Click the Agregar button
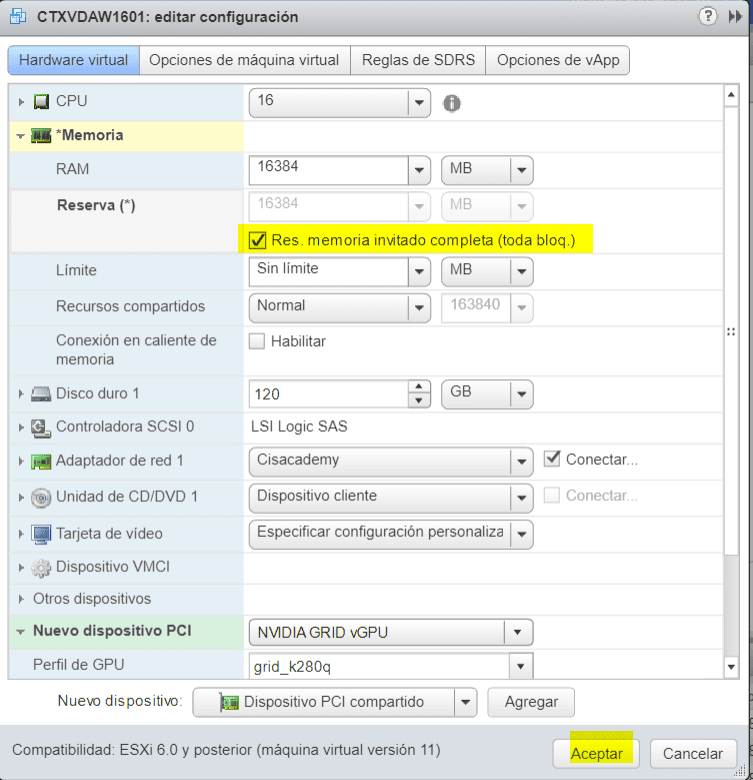Viewport: 753px width, 780px height. (531, 702)
